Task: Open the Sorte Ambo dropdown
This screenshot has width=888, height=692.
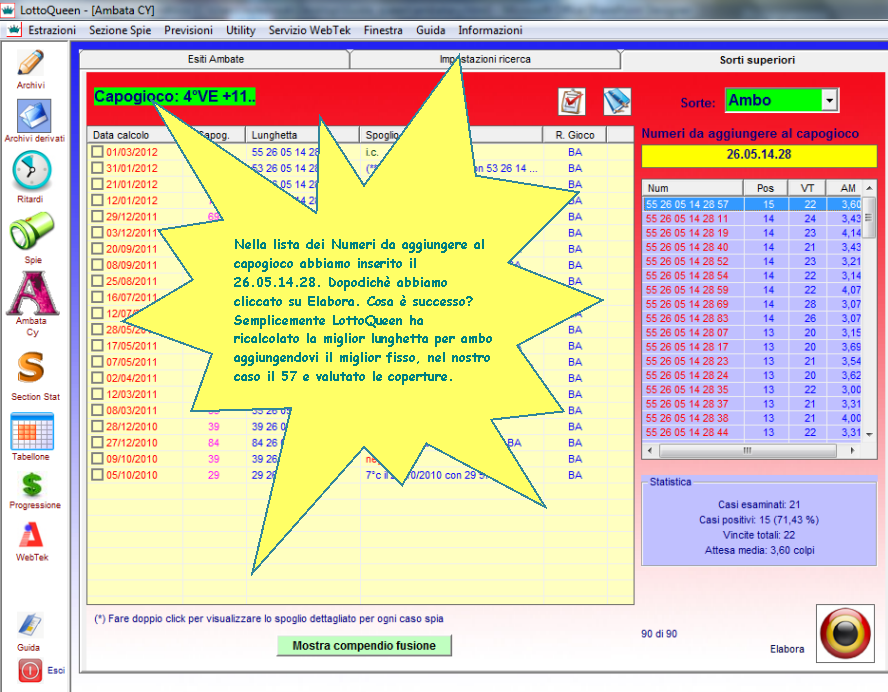Action: click(829, 101)
